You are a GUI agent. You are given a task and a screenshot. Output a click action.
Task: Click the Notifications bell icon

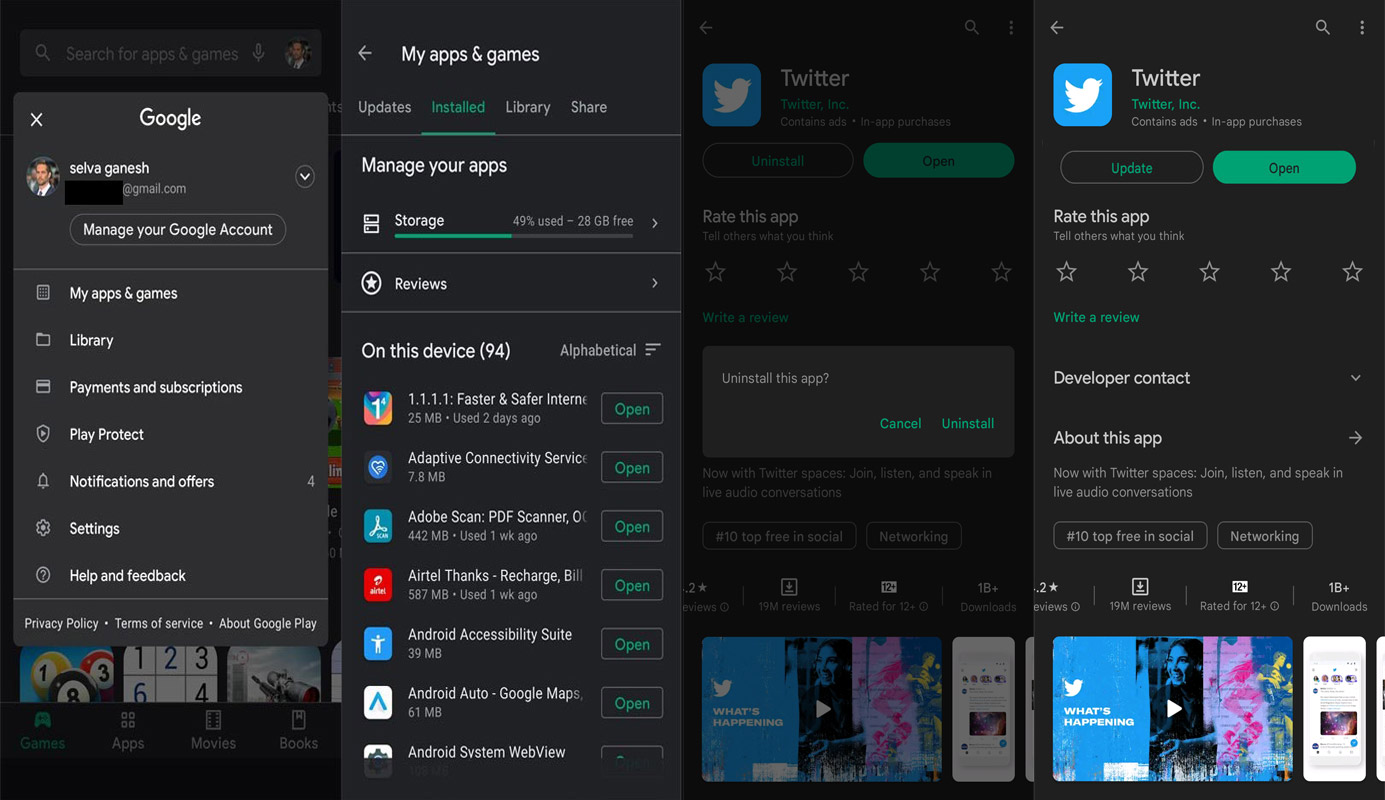(x=43, y=481)
